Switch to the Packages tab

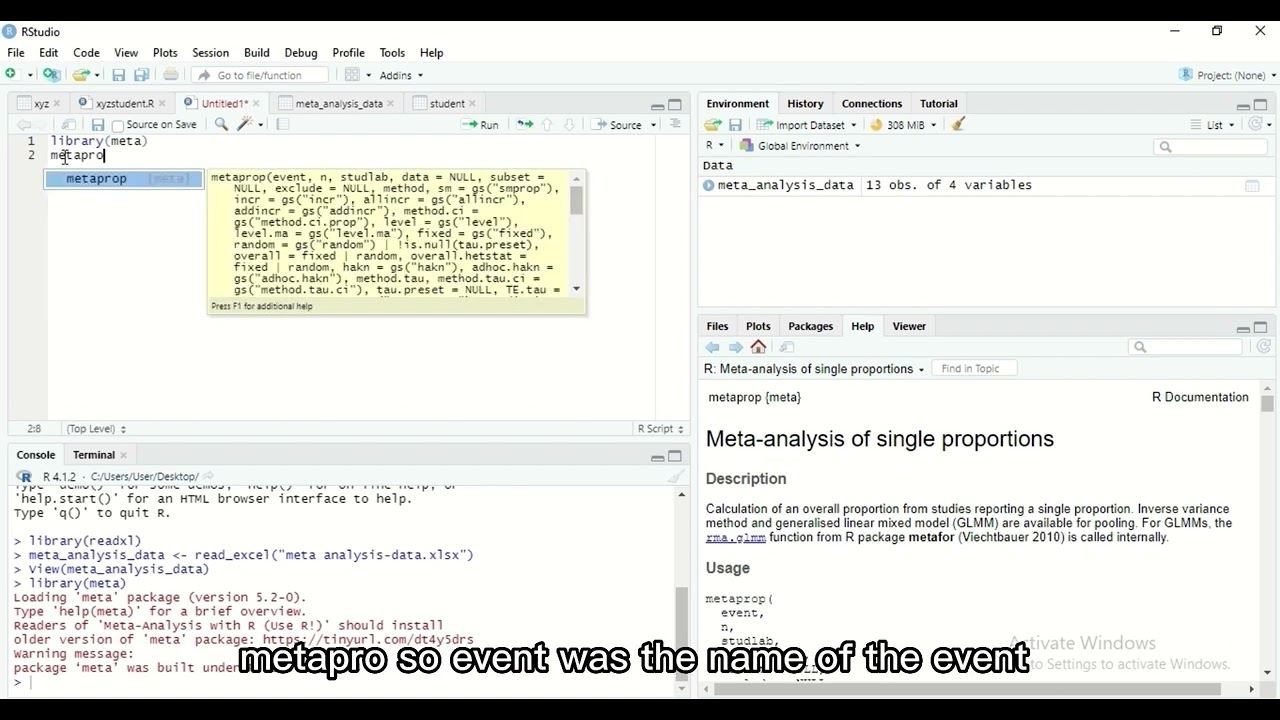click(810, 326)
